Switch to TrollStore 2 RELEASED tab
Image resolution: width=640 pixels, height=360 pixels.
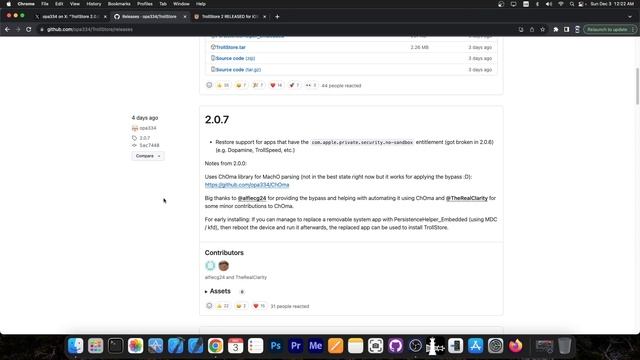[230, 17]
